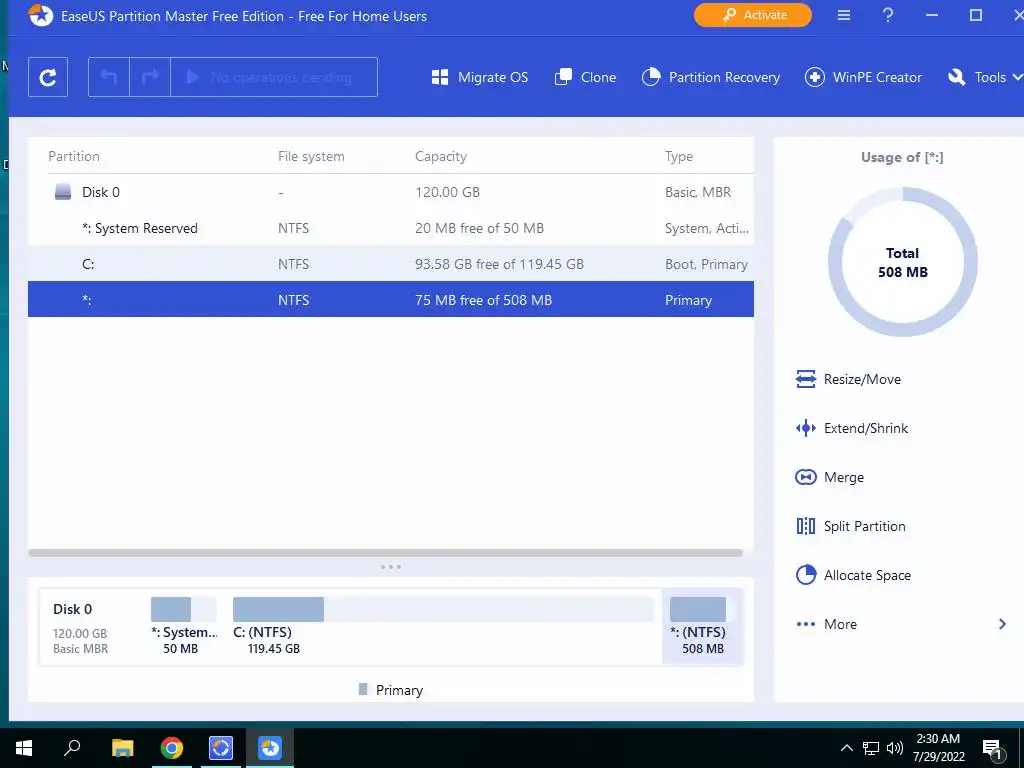The image size is (1024, 768).
Task: Choose Resize/Move operation
Action: [x=848, y=379]
